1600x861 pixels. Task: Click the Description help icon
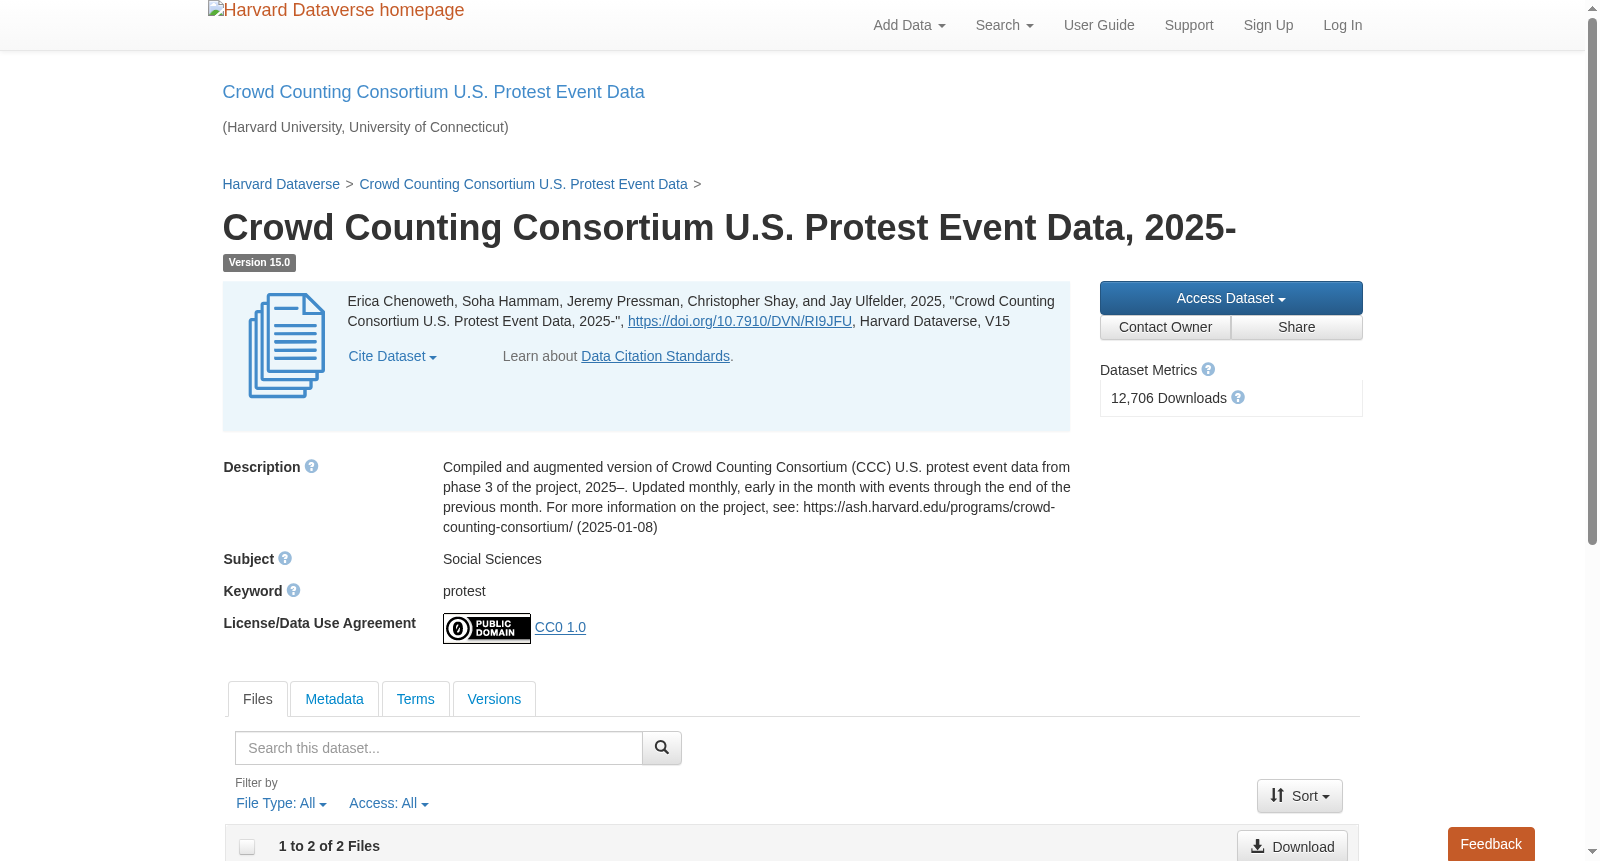(x=312, y=467)
